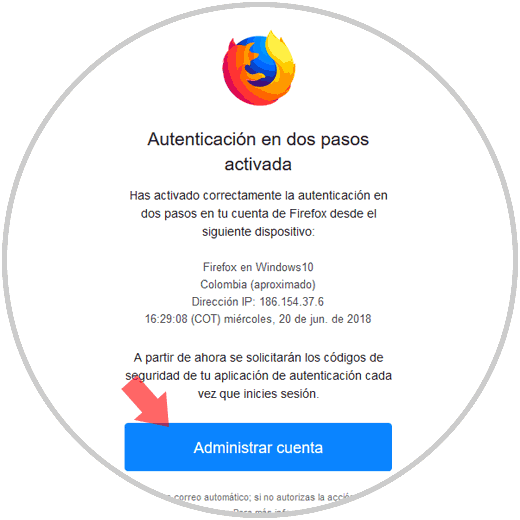Click the siguiente dispositivo text line

click(x=258, y=232)
